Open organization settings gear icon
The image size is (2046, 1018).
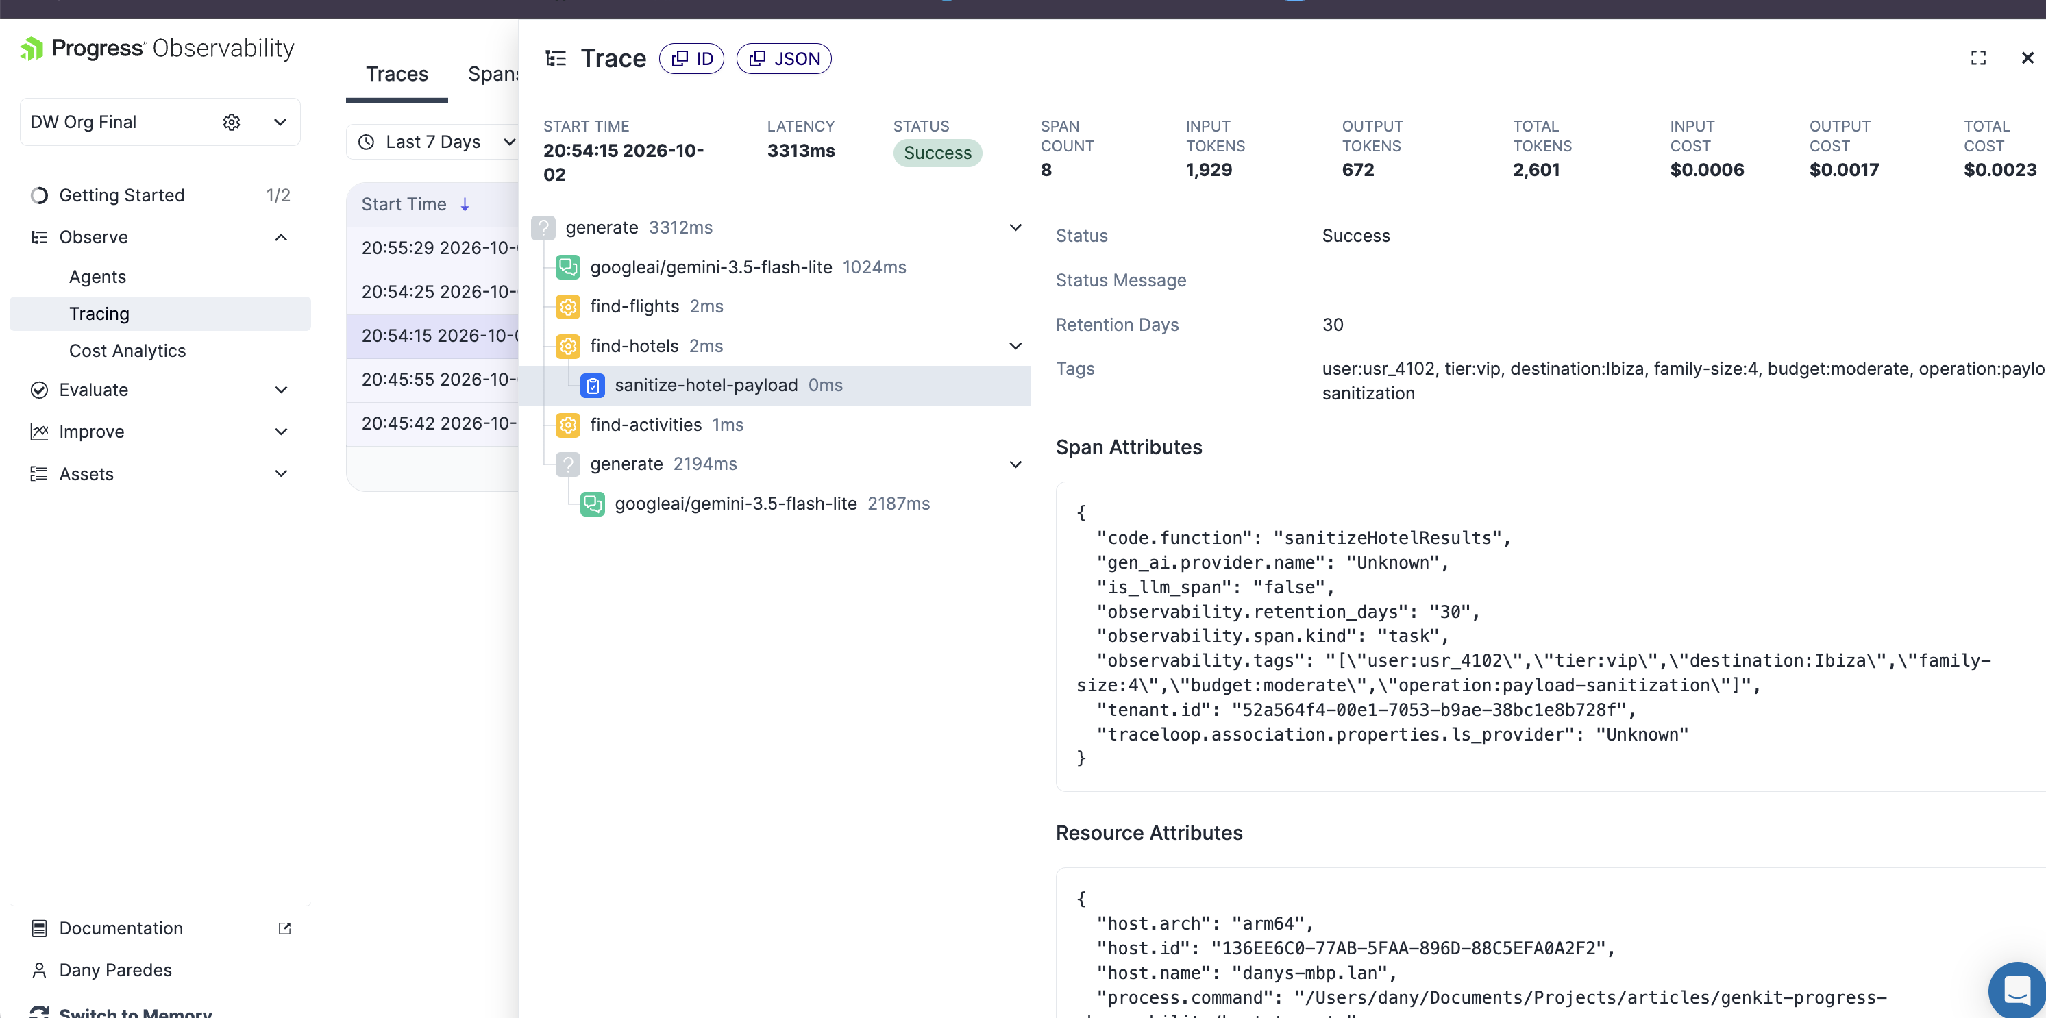click(x=232, y=122)
